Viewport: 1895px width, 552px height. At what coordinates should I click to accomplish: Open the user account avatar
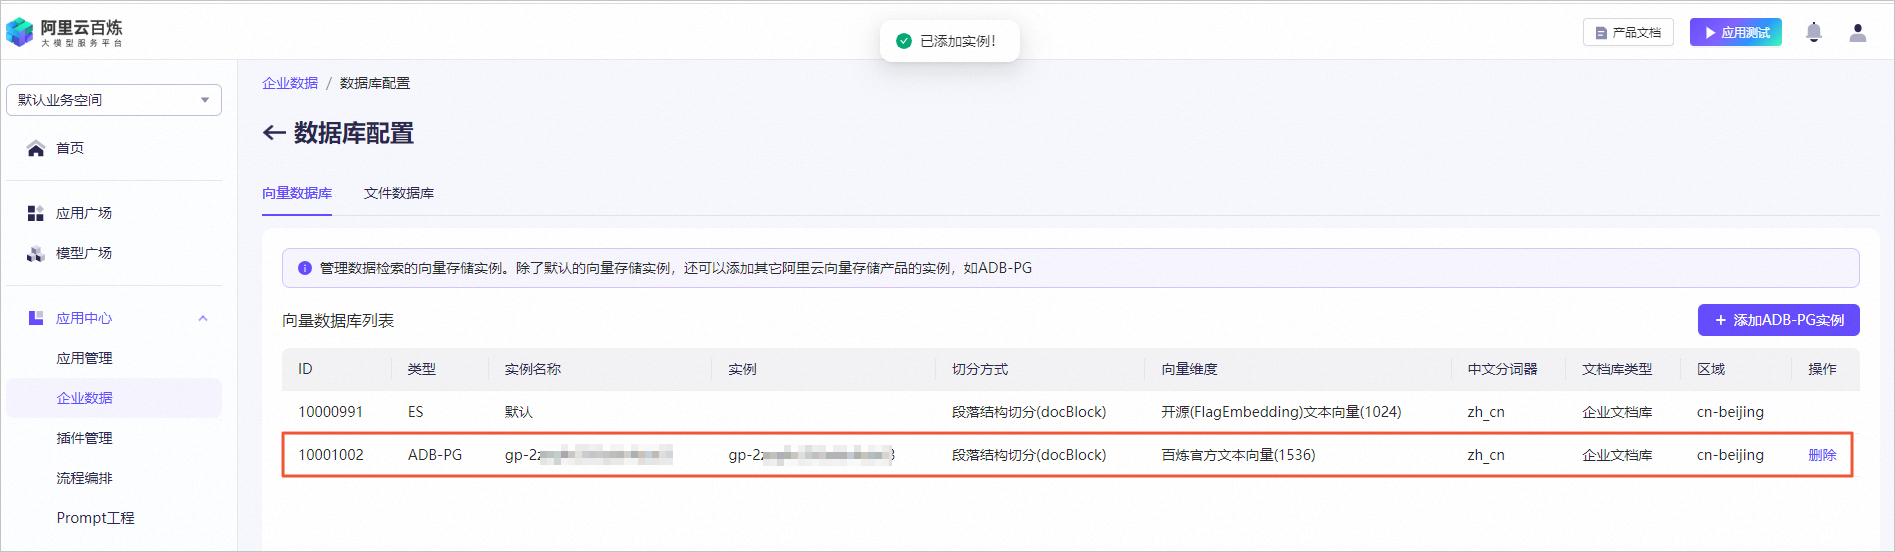(x=1857, y=33)
